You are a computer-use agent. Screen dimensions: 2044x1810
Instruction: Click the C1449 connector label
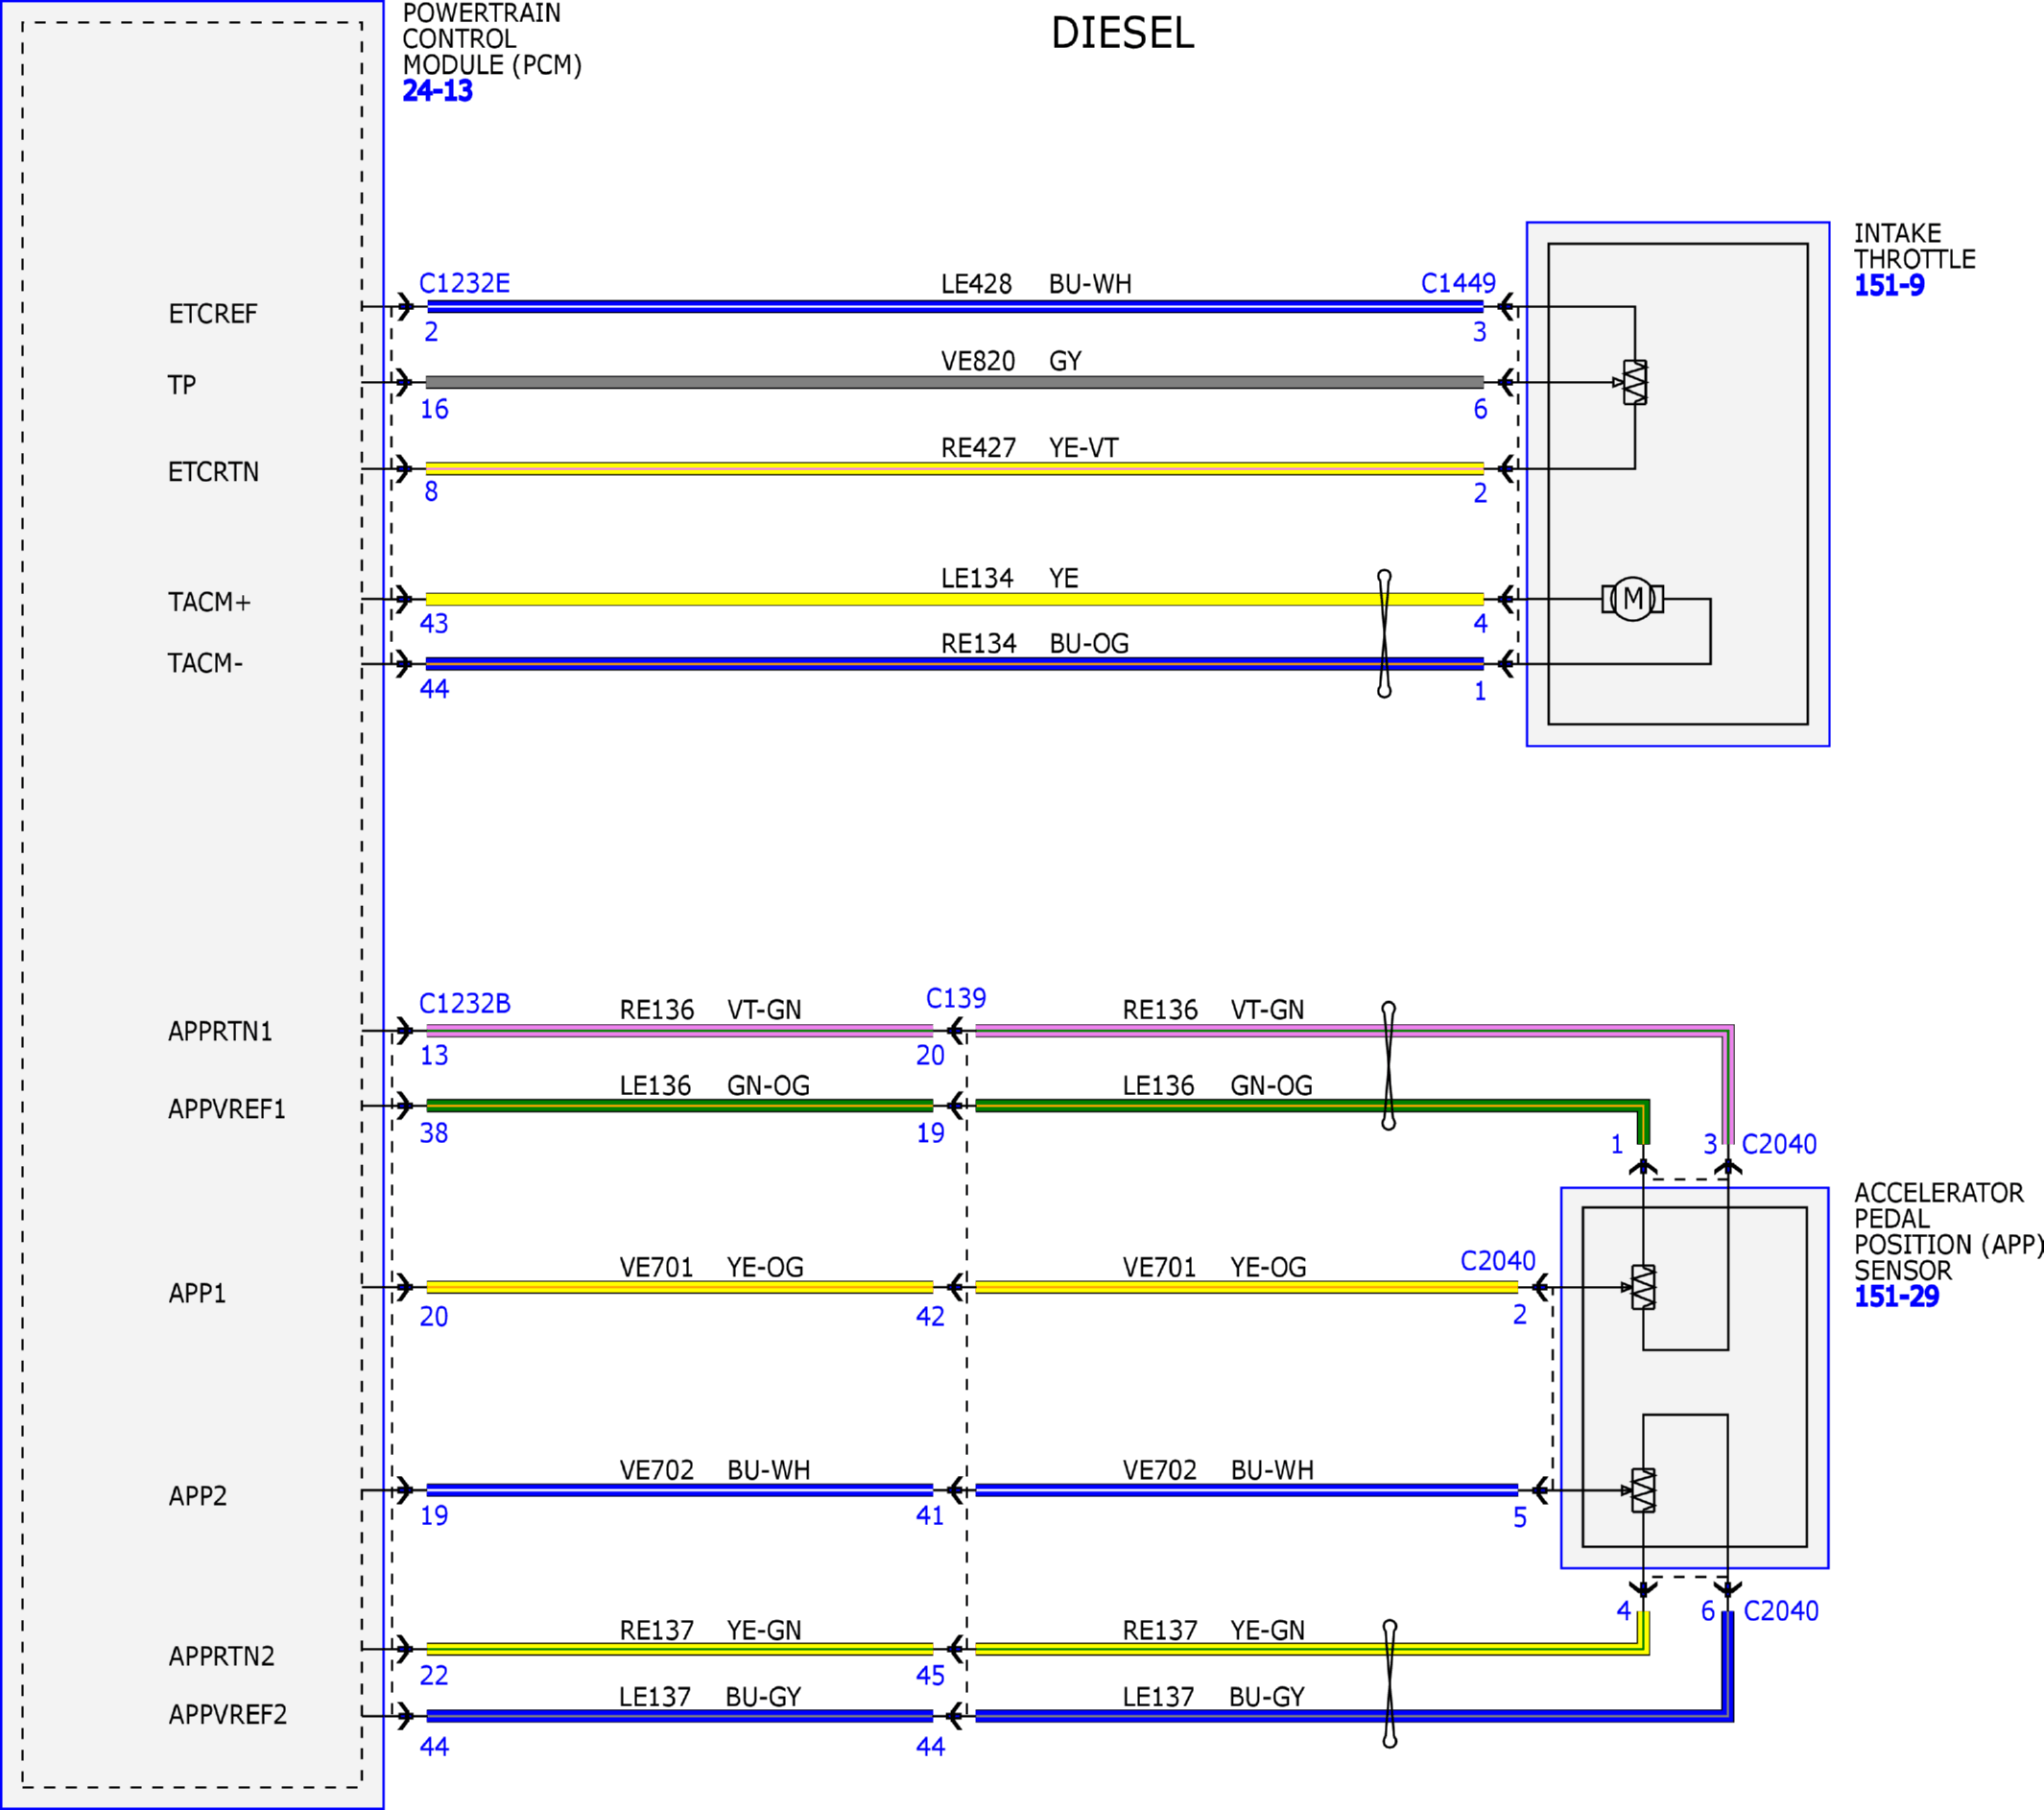coord(1458,283)
